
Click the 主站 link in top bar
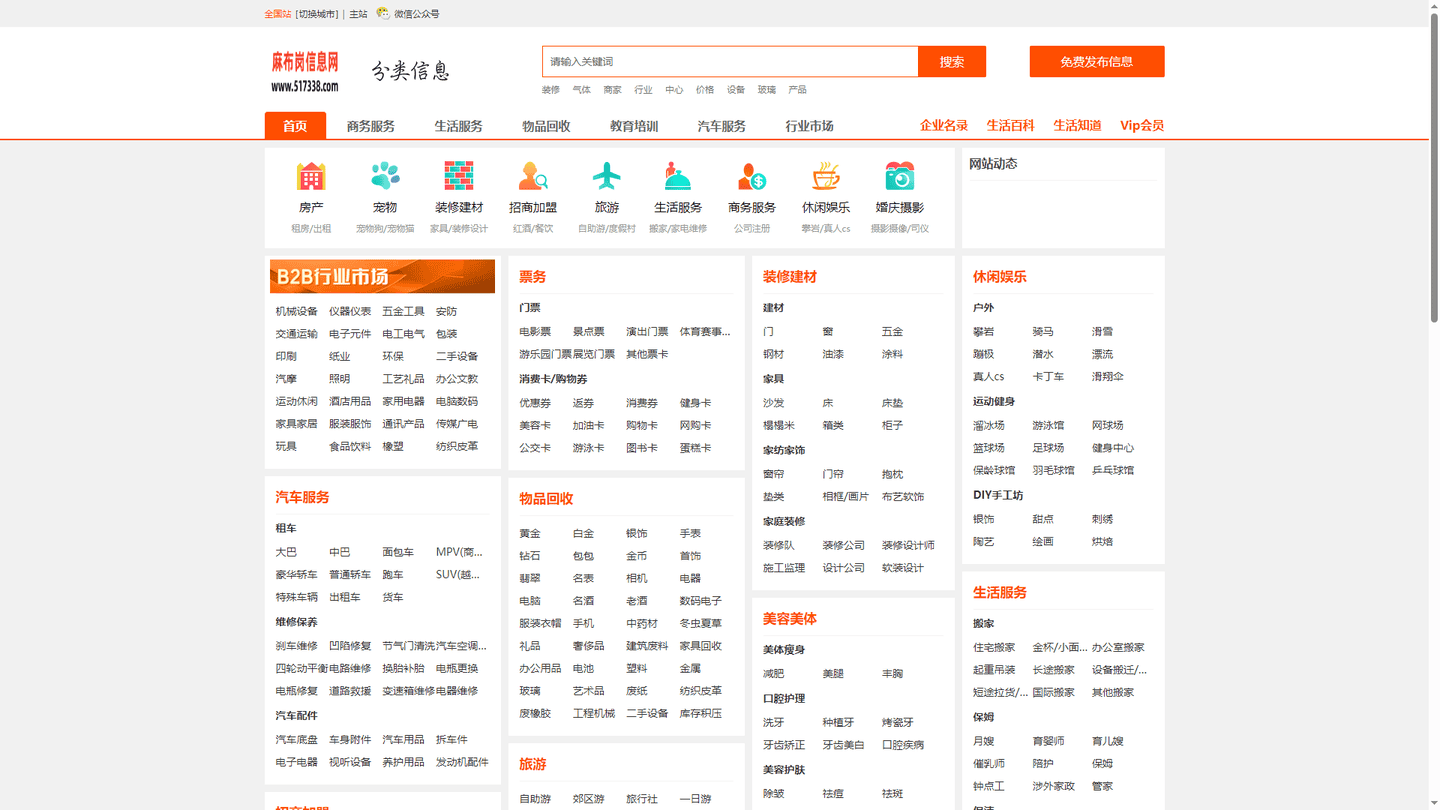(x=358, y=14)
